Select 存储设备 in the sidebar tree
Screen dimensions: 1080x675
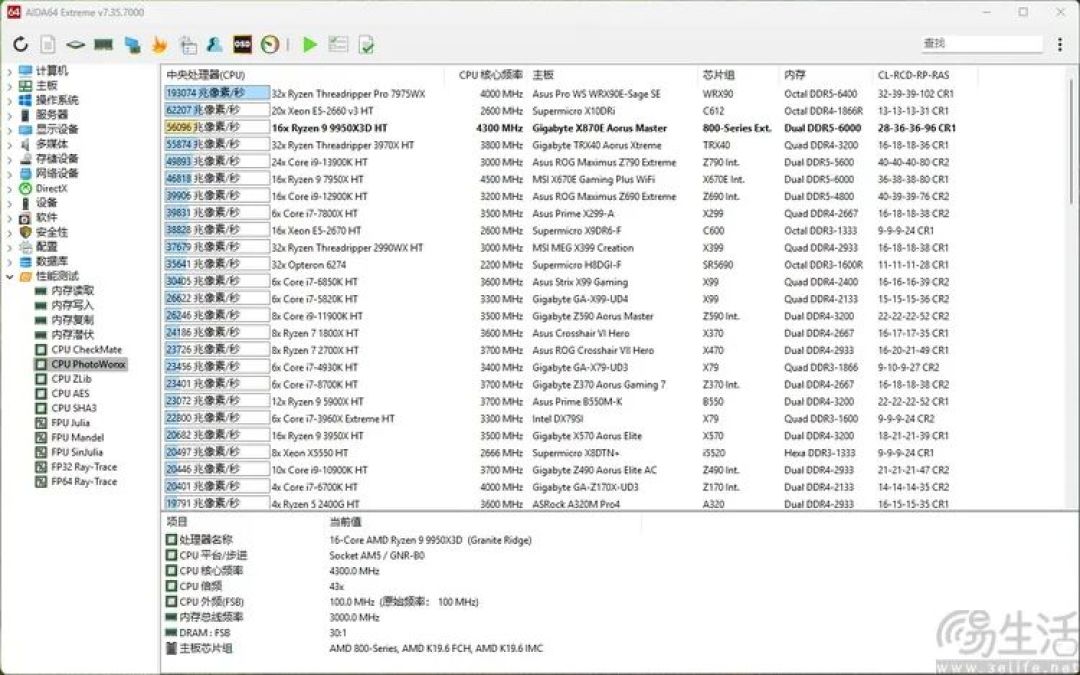57,158
